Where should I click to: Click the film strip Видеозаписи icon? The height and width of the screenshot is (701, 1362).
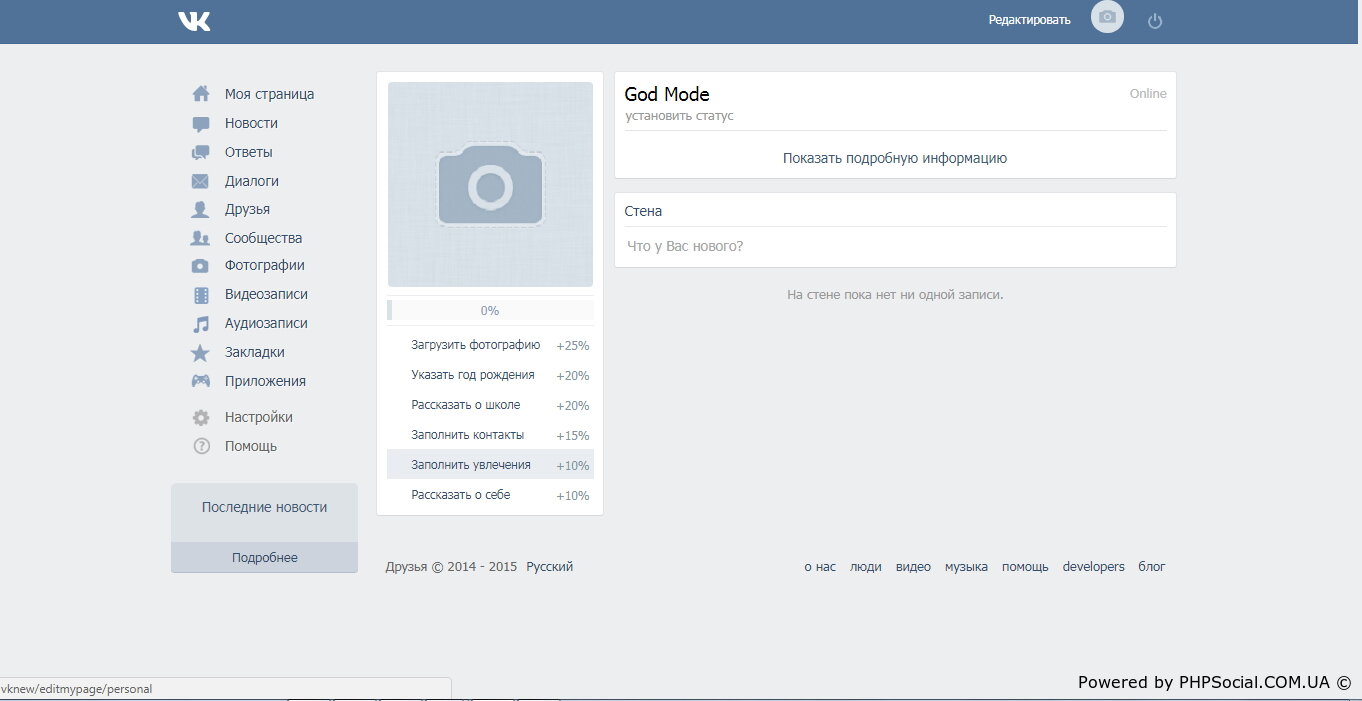pos(201,295)
